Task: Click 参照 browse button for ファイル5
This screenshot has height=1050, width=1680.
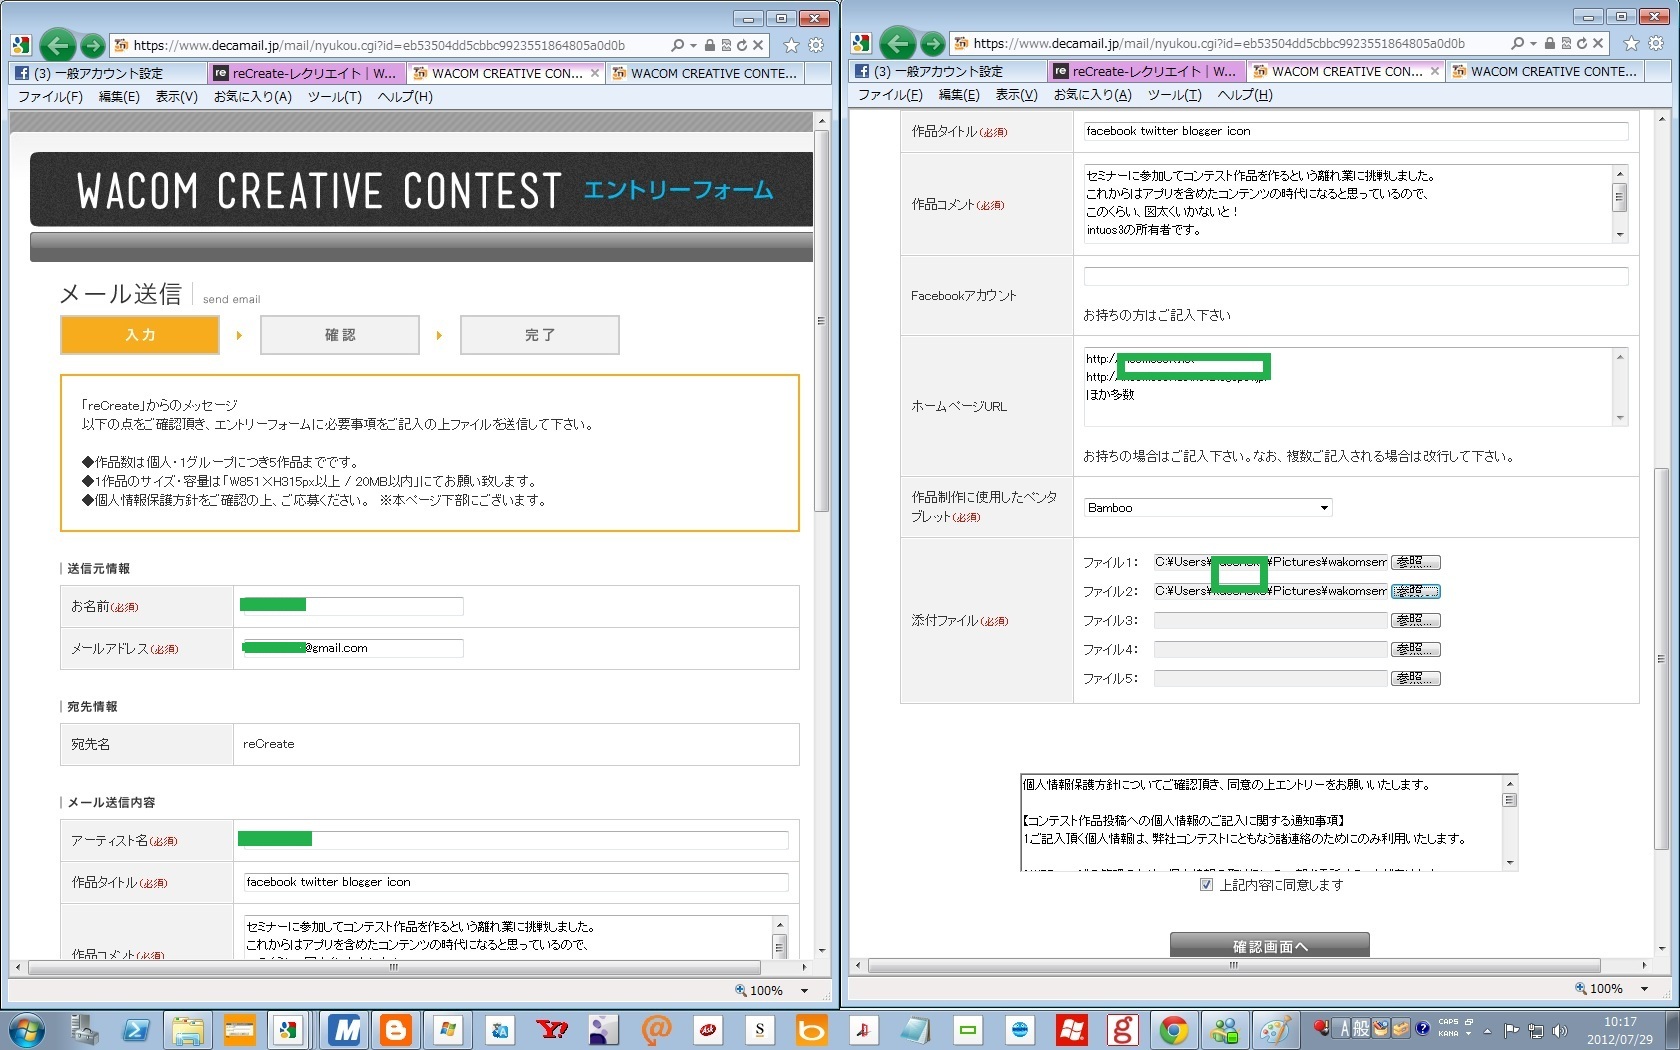Action: click(1415, 678)
